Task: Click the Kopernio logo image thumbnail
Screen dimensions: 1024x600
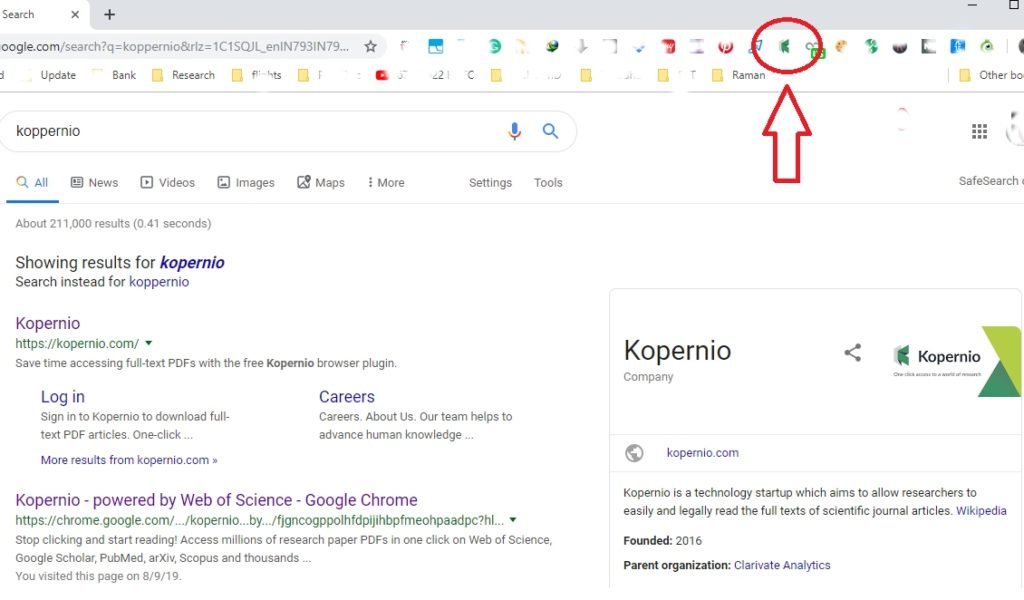Action: click(956, 361)
